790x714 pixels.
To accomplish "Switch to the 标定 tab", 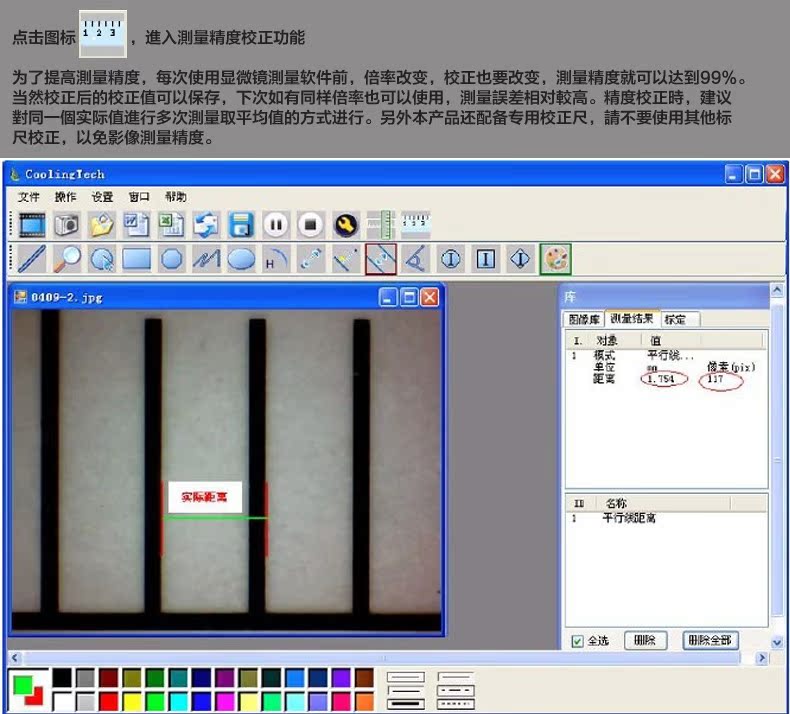I will click(675, 319).
